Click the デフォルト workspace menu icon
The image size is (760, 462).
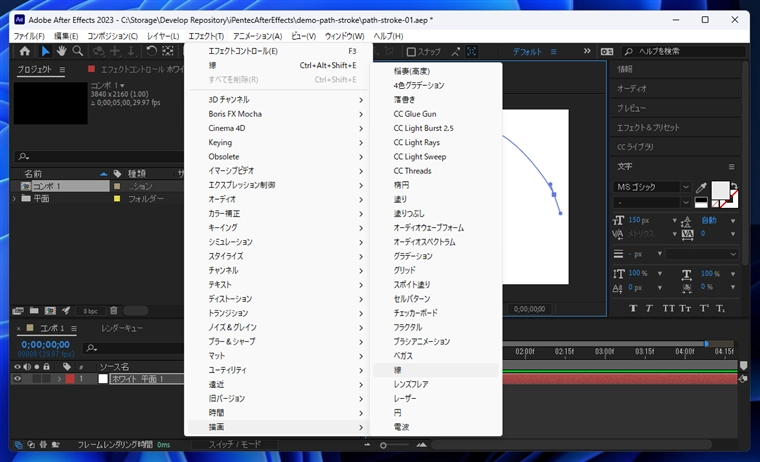(554, 51)
